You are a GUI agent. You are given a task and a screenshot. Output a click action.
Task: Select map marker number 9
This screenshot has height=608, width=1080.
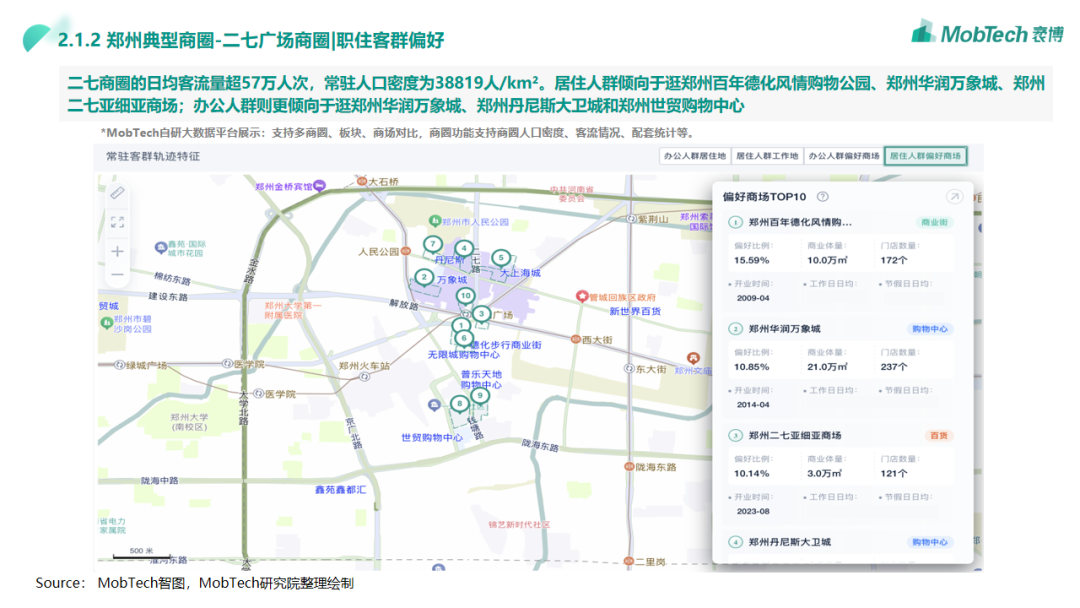tap(481, 396)
